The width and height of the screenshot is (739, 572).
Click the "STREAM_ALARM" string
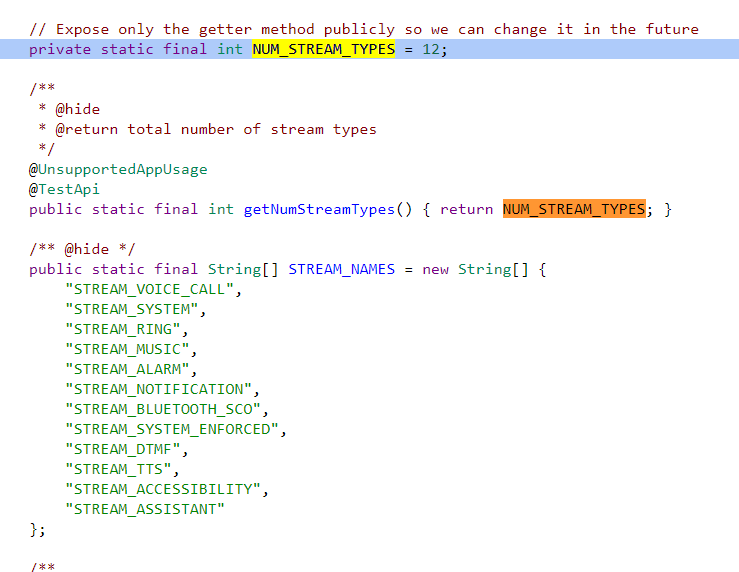coord(127,369)
